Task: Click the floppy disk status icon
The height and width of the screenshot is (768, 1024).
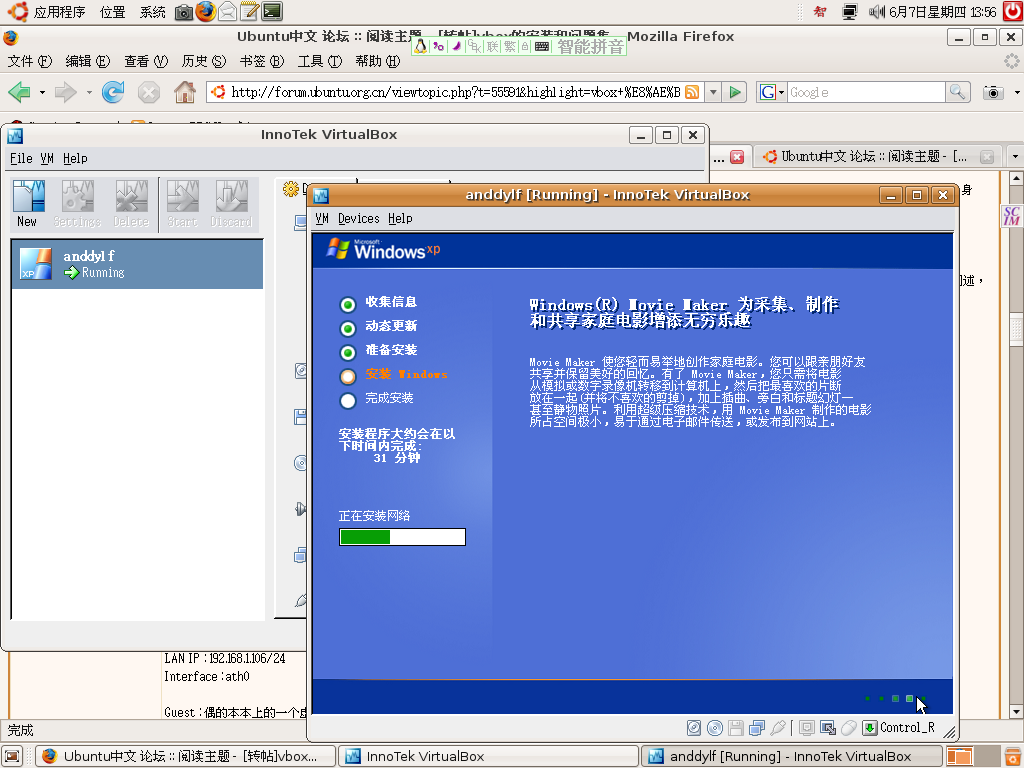Action: pyautogui.click(x=736, y=728)
